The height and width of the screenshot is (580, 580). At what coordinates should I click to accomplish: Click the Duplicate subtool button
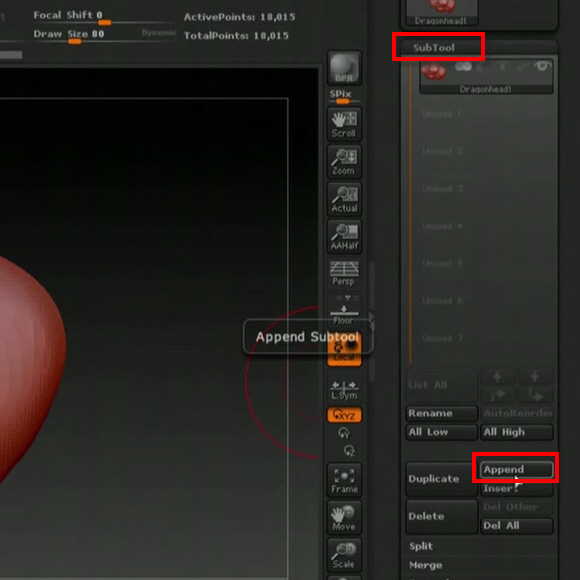click(x=442, y=479)
